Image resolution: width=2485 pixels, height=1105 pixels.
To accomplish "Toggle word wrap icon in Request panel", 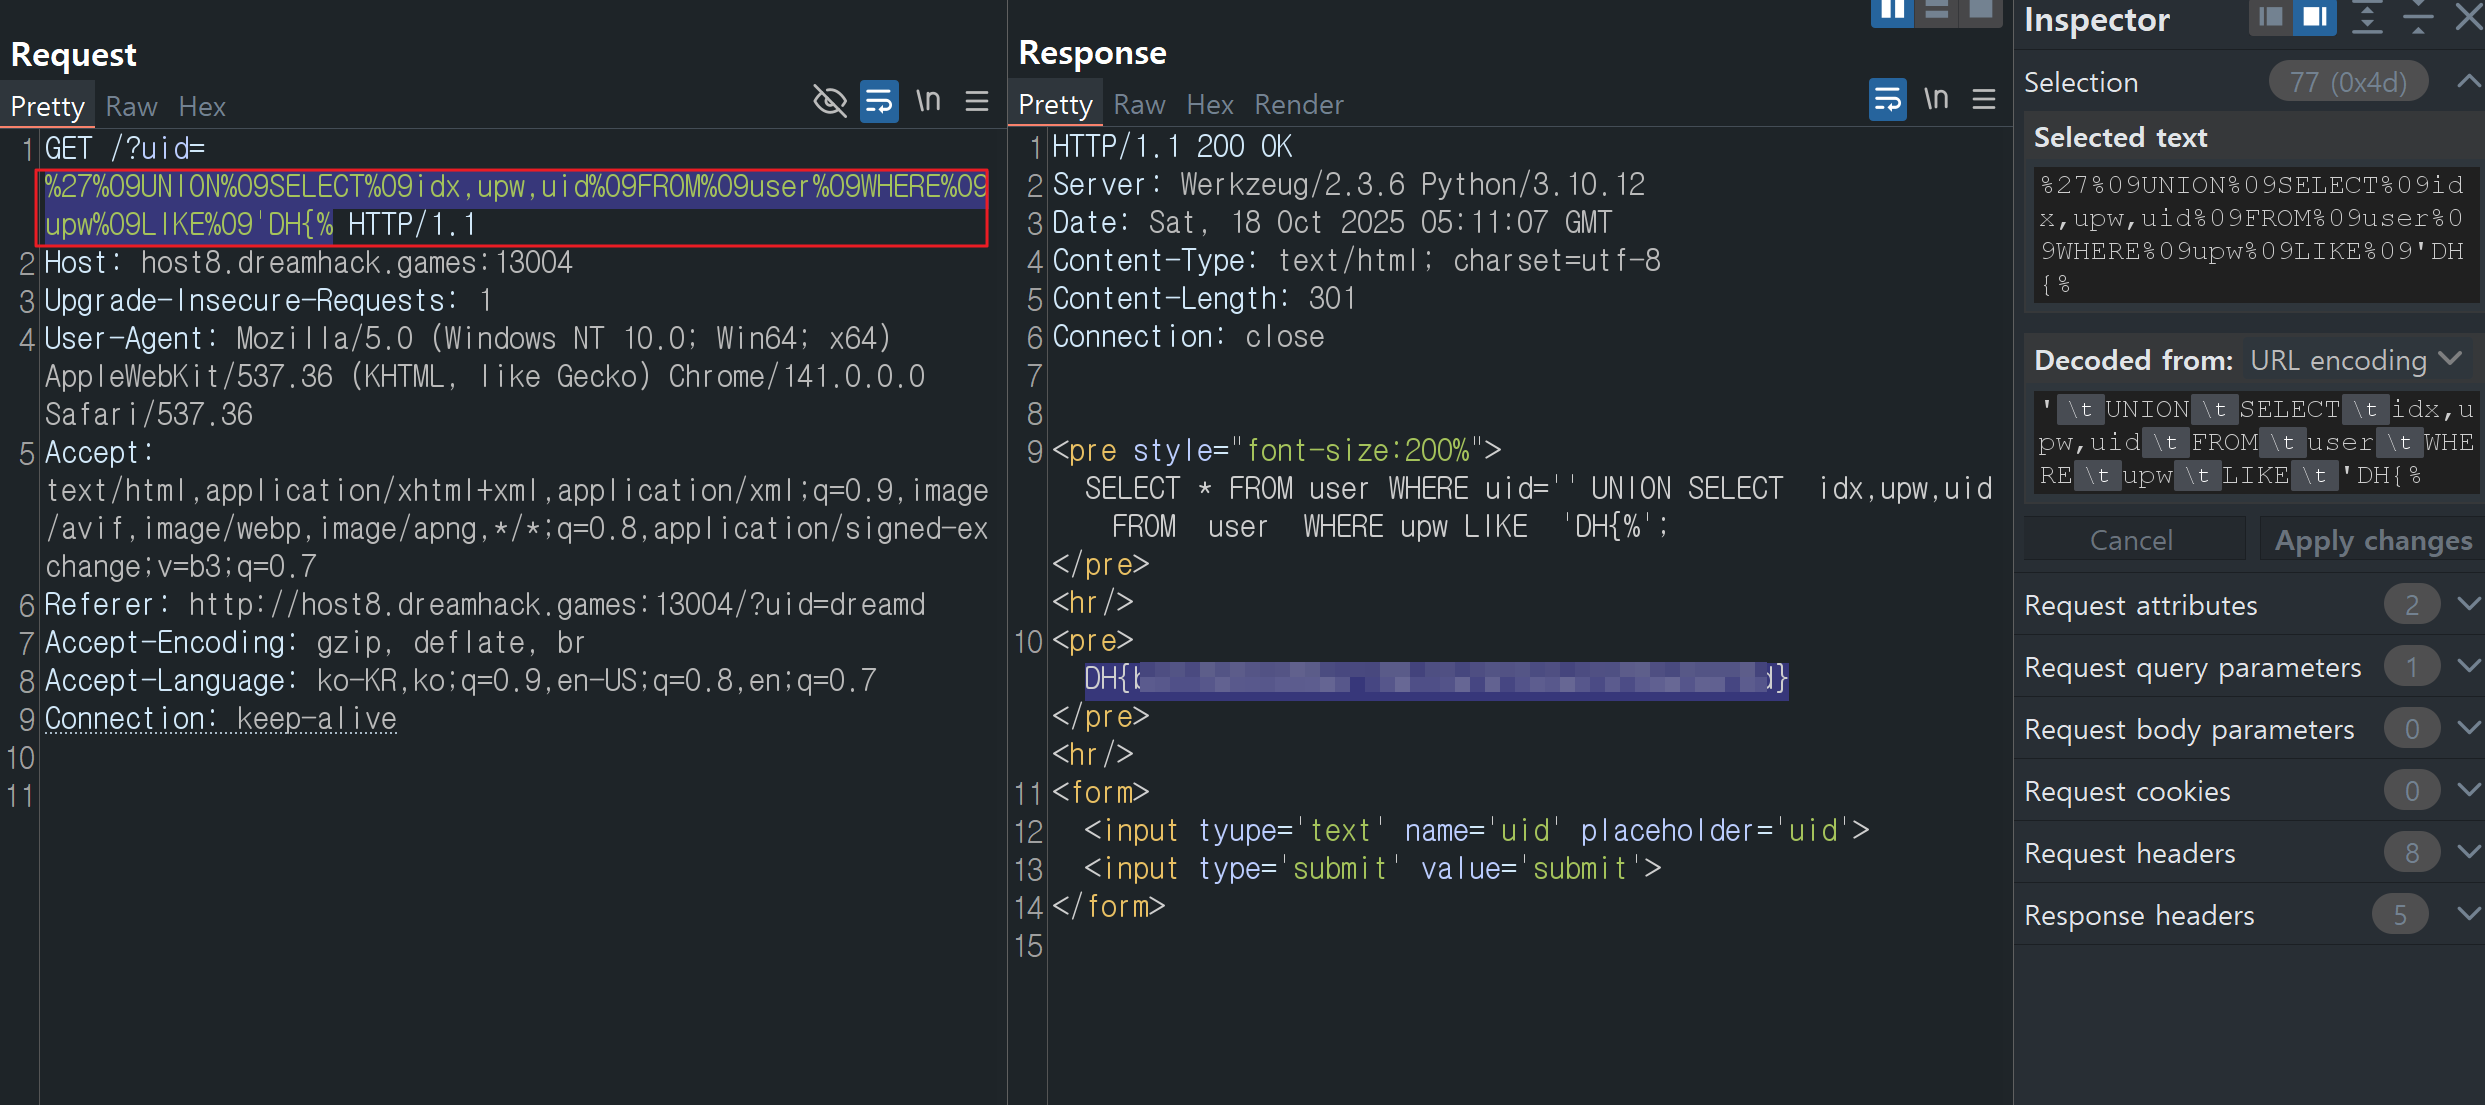I will coord(878,101).
